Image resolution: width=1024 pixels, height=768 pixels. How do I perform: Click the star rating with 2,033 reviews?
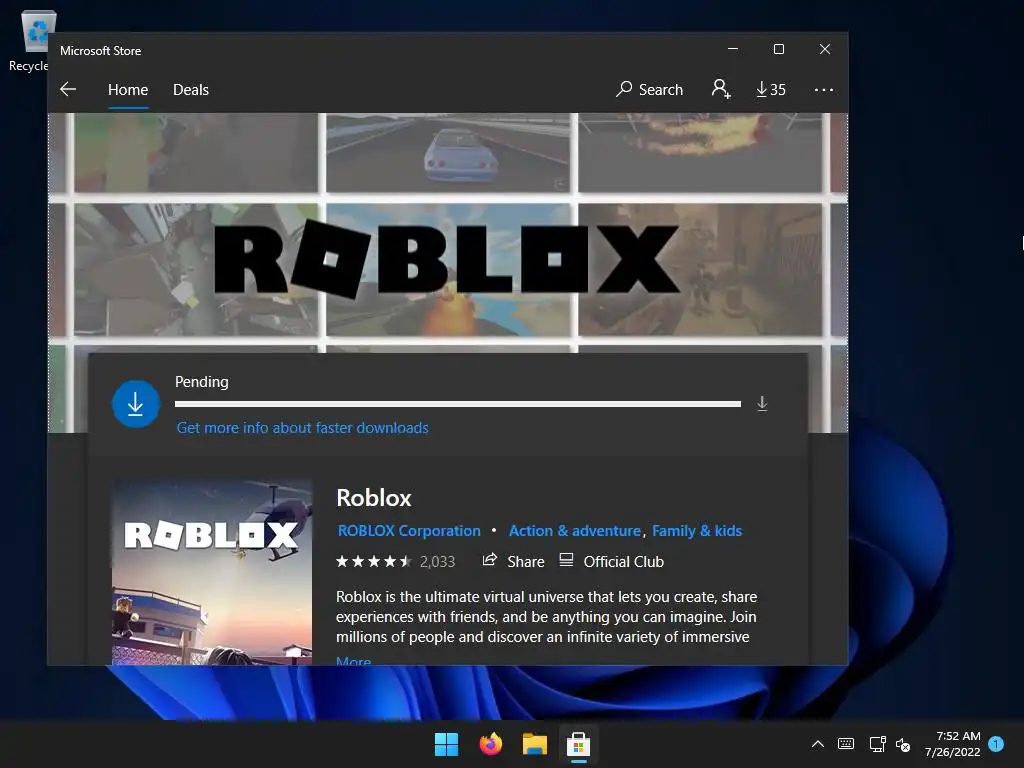point(395,562)
